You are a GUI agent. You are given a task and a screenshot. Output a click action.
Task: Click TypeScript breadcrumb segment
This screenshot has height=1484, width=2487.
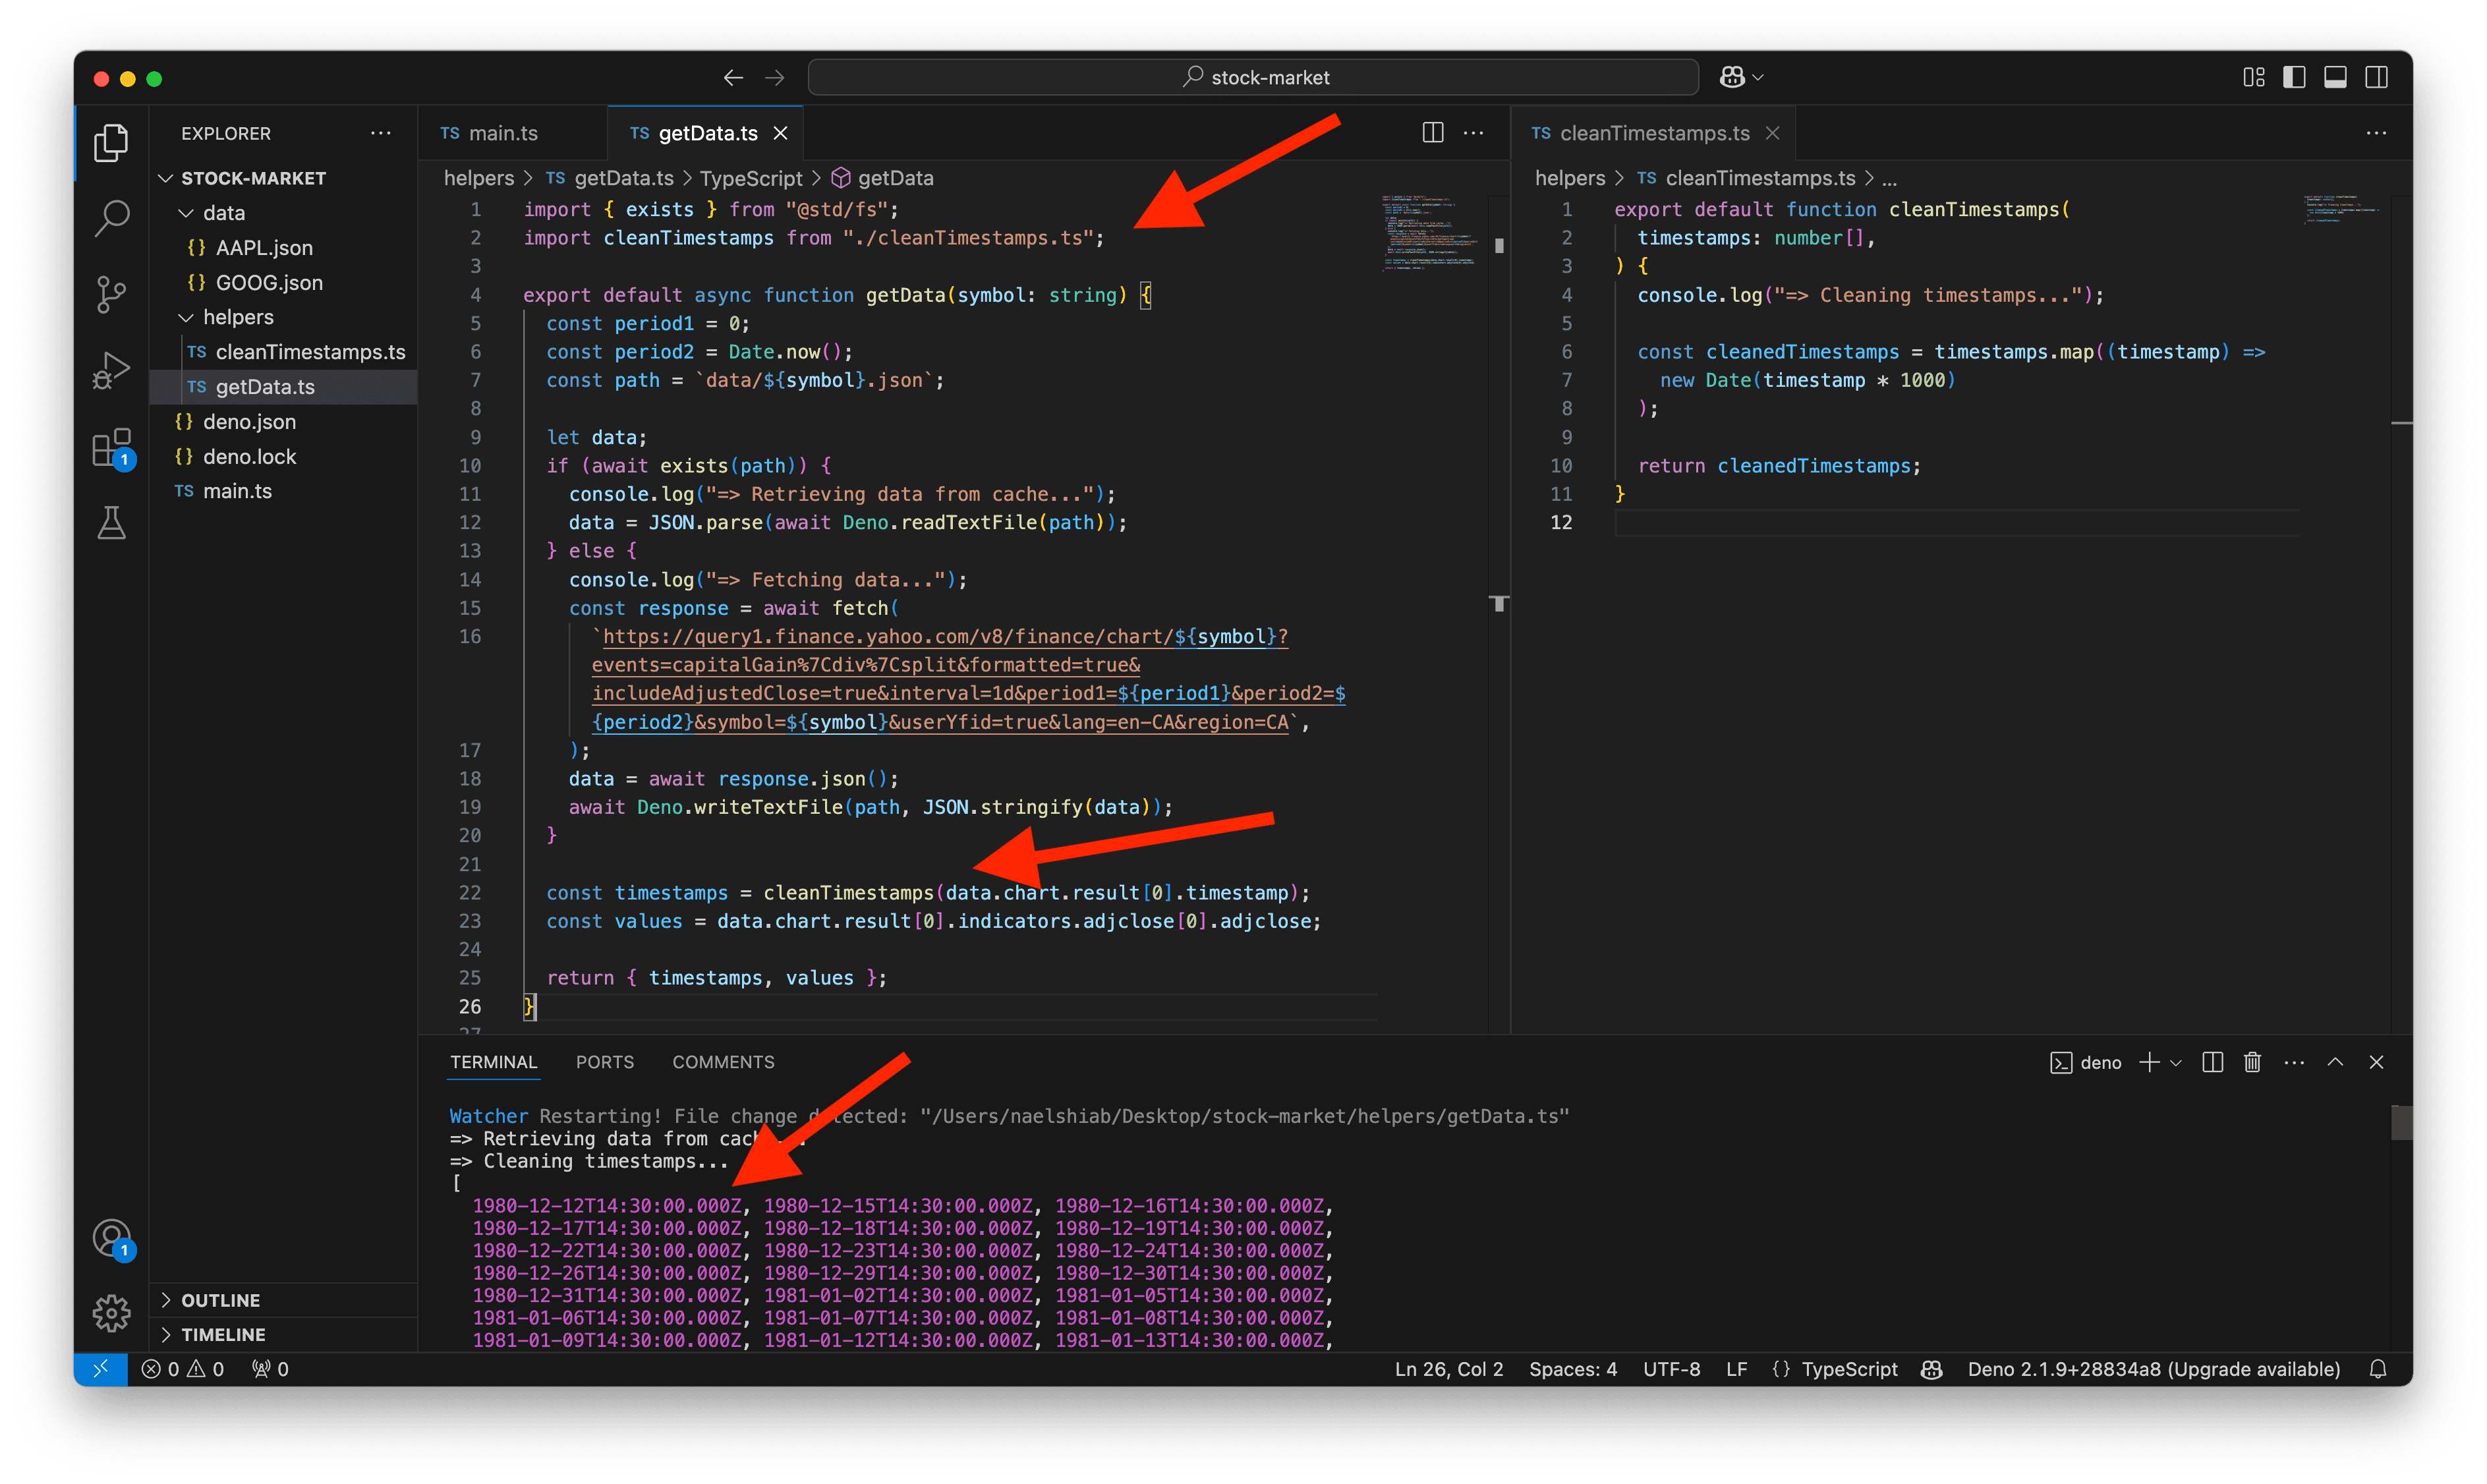point(750,178)
